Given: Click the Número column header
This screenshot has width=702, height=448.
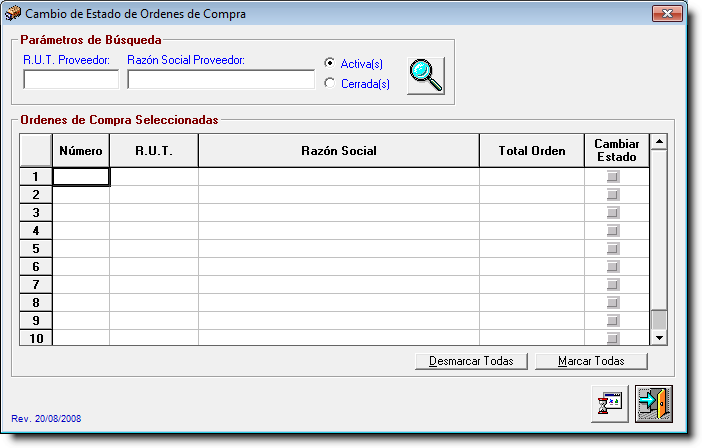Looking at the screenshot, I should pyautogui.click(x=81, y=151).
